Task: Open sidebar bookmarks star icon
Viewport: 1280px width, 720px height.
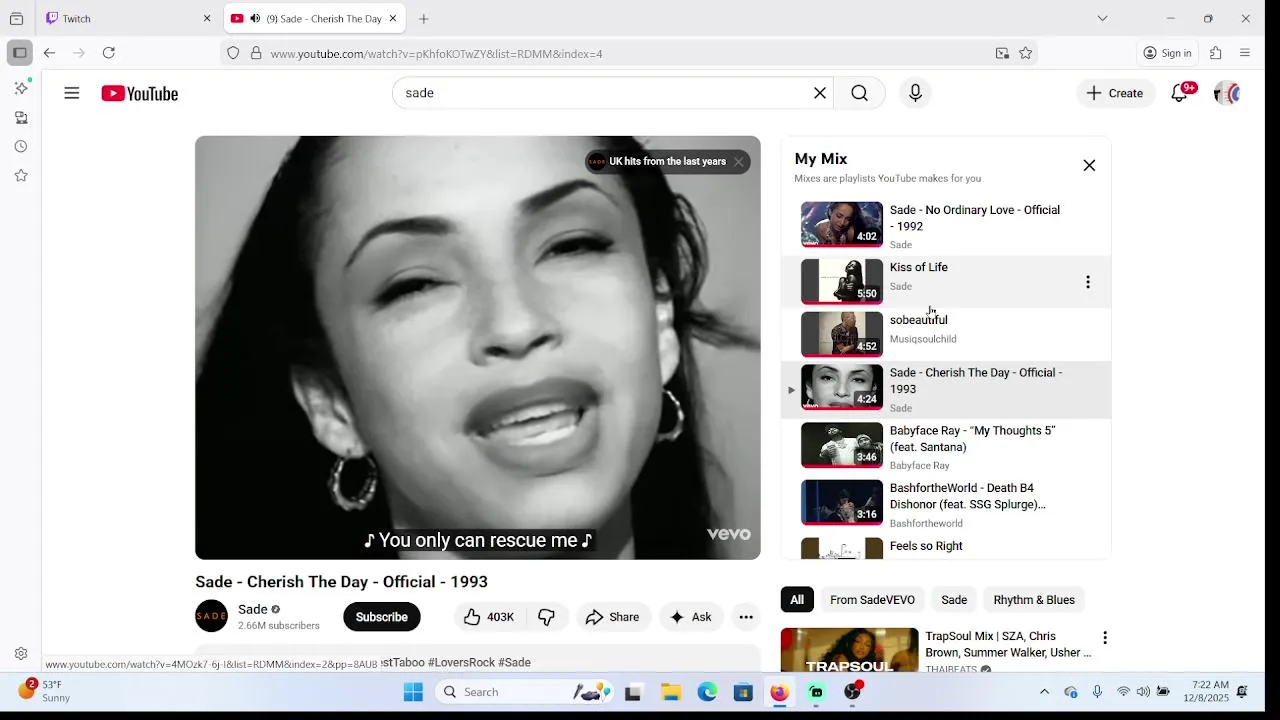Action: coord(21,175)
